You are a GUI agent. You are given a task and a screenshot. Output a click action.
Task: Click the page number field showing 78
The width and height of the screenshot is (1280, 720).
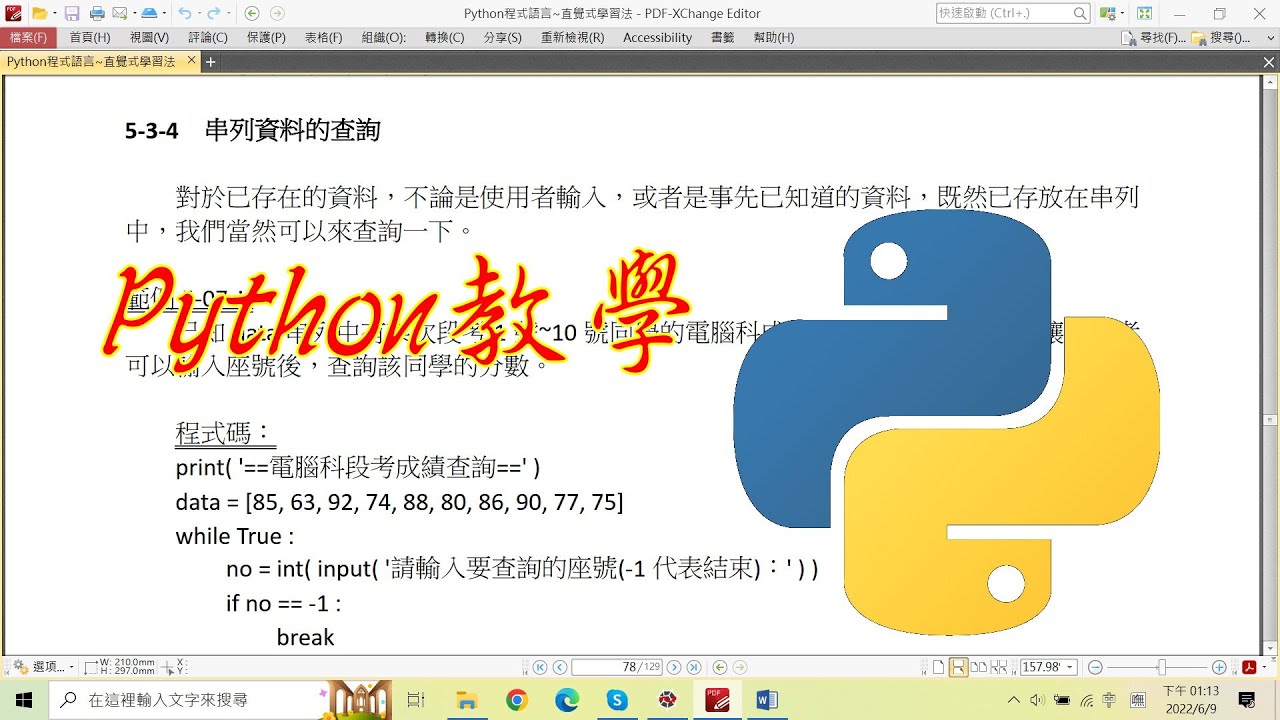click(x=617, y=667)
